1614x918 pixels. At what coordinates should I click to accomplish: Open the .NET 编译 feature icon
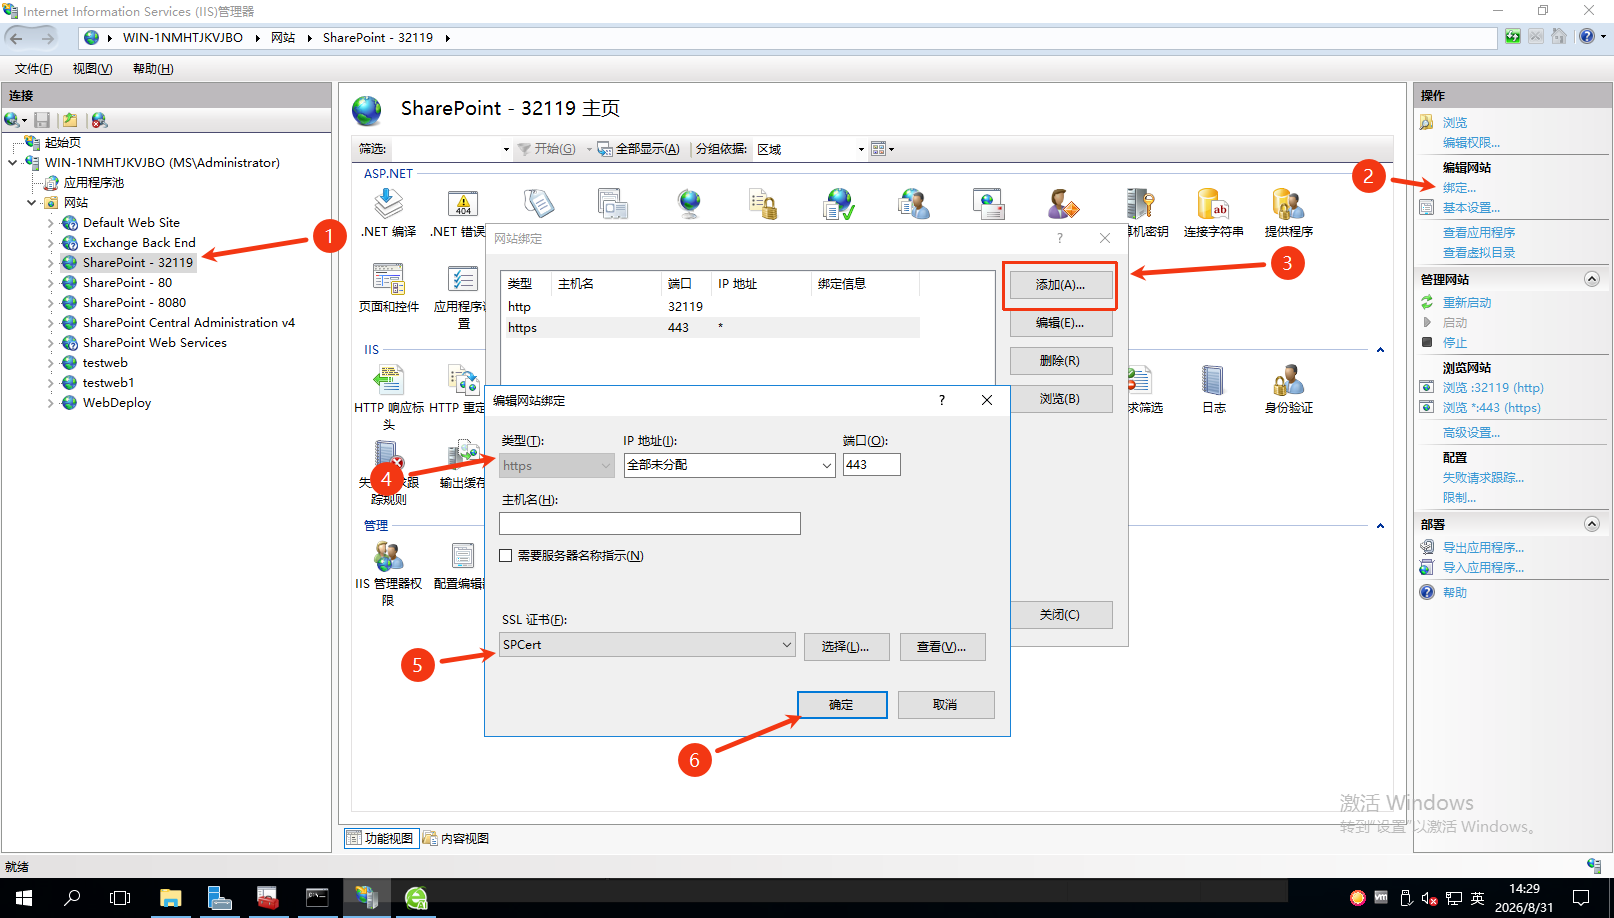388,213
